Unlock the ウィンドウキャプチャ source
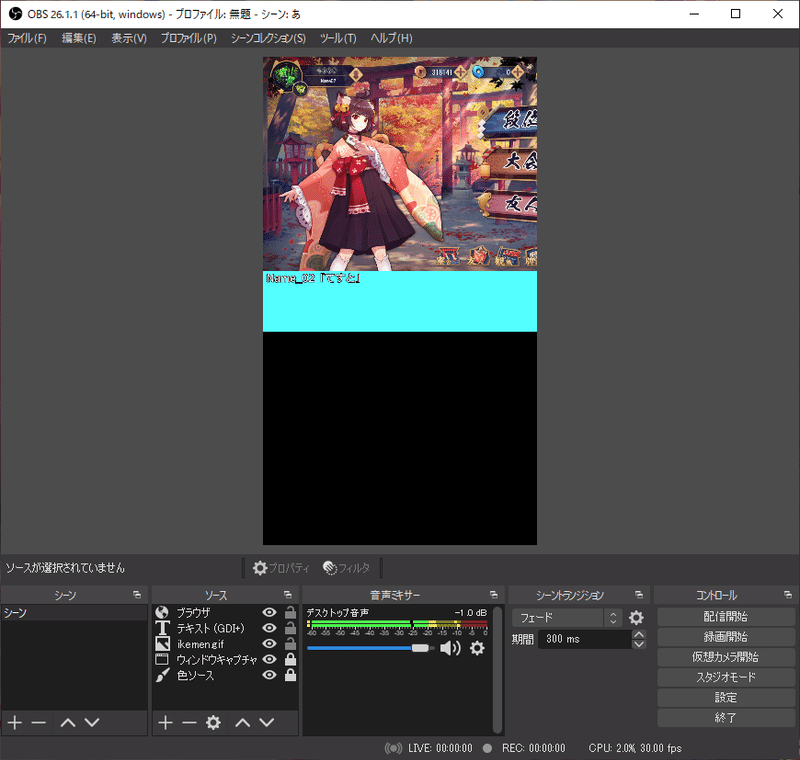Screen dimensions: 800x760 tap(290, 660)
